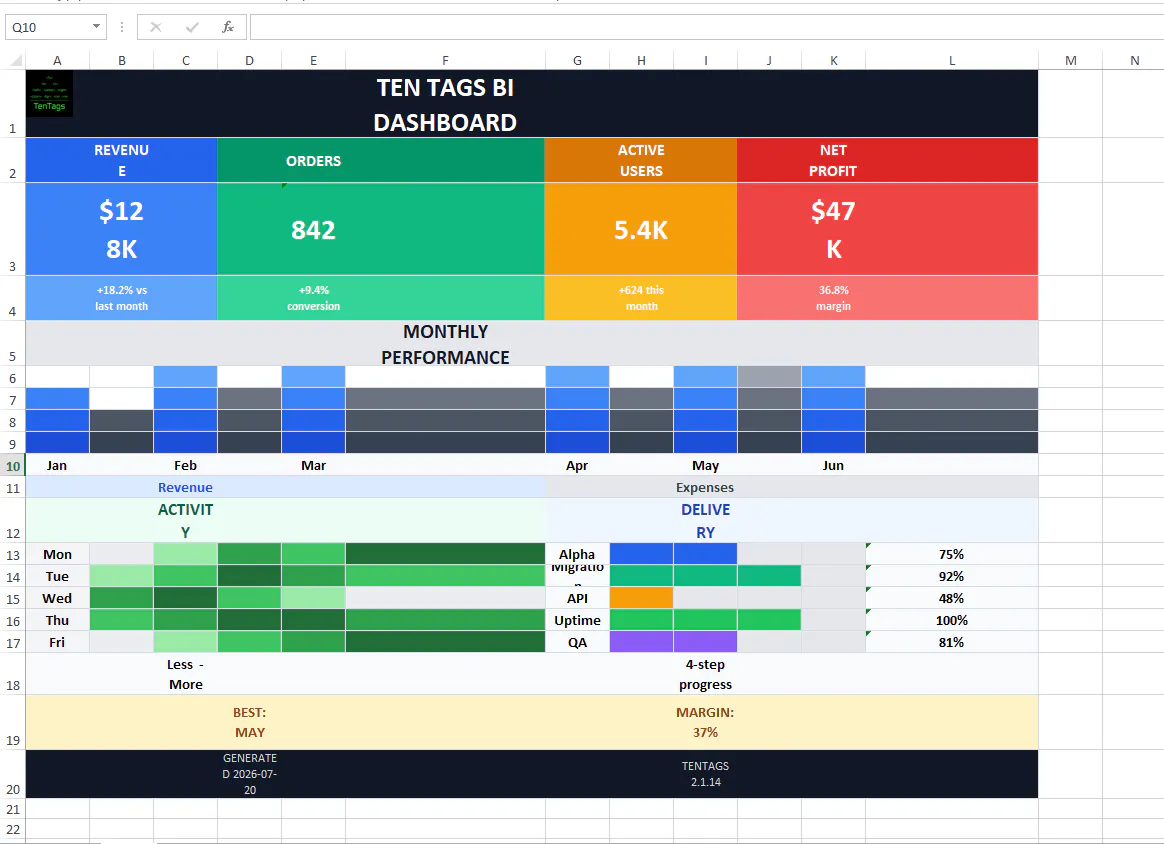Select the Mon row label
The height and width of the screenshot is (844, 1164).
point(57,555)
